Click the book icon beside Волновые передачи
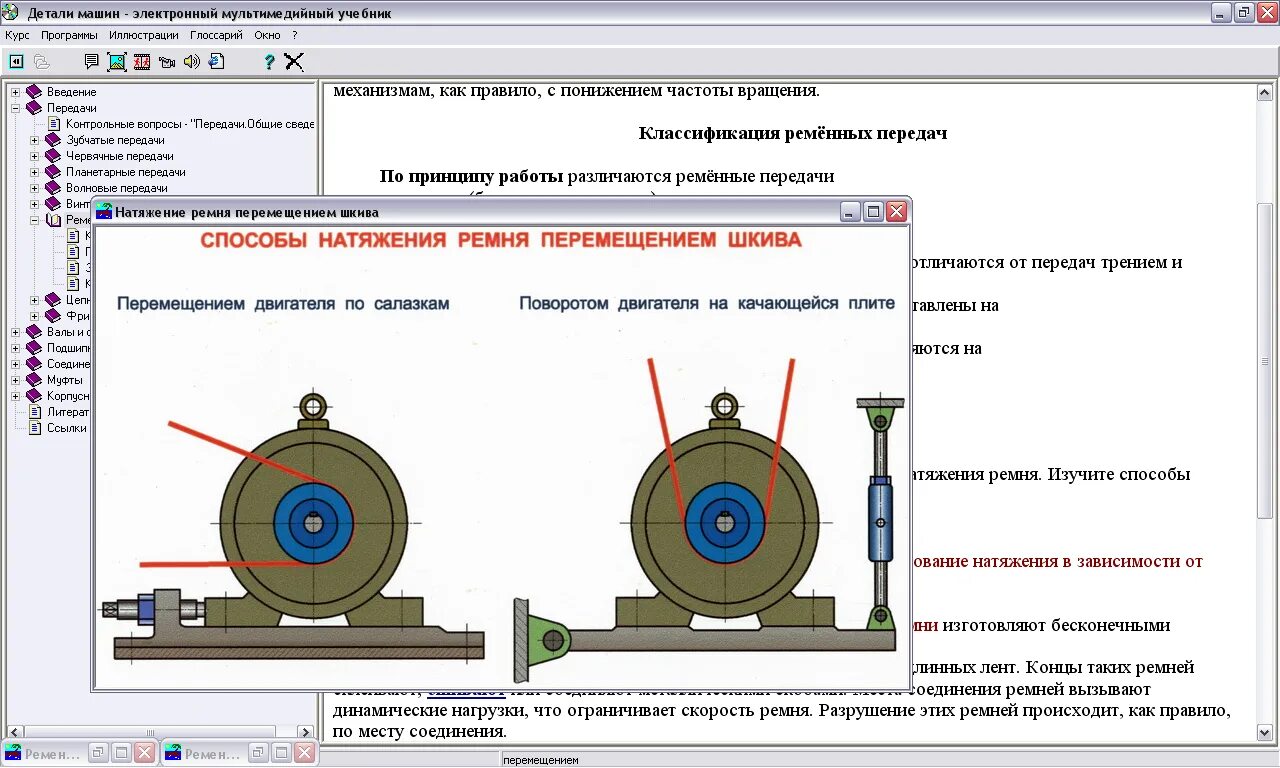 coord(53,188)
